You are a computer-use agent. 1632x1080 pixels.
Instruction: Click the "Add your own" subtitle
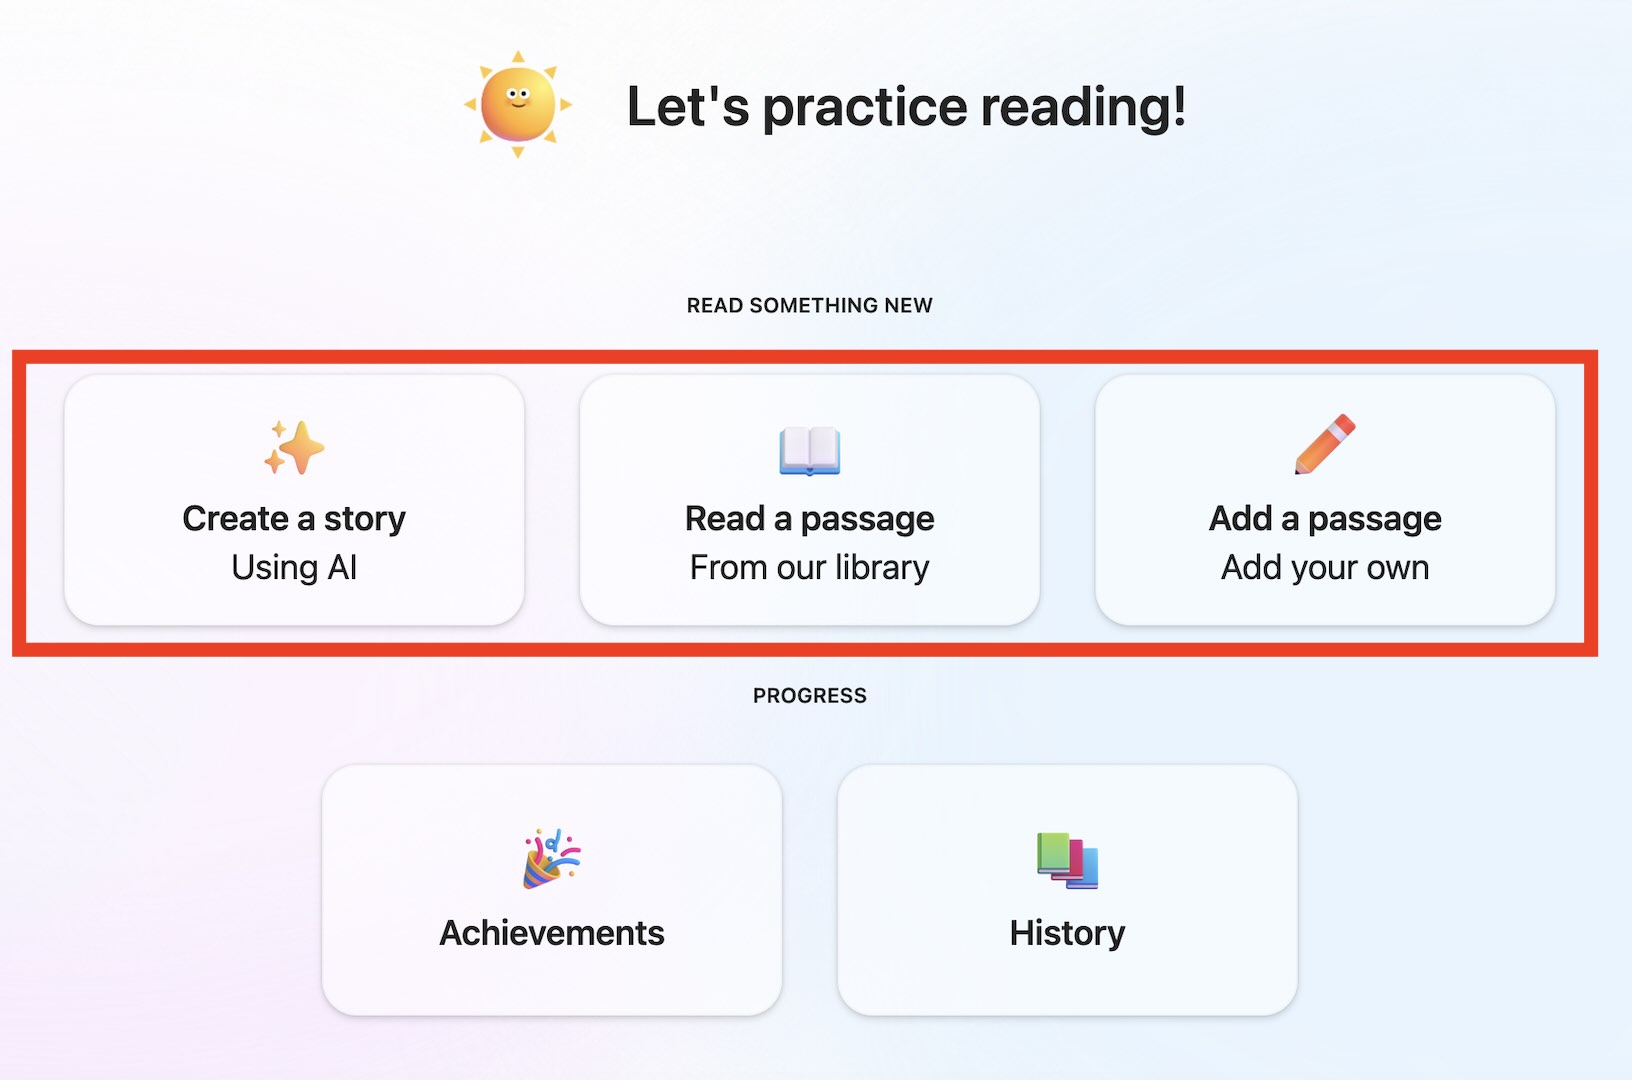[1325, 568]
